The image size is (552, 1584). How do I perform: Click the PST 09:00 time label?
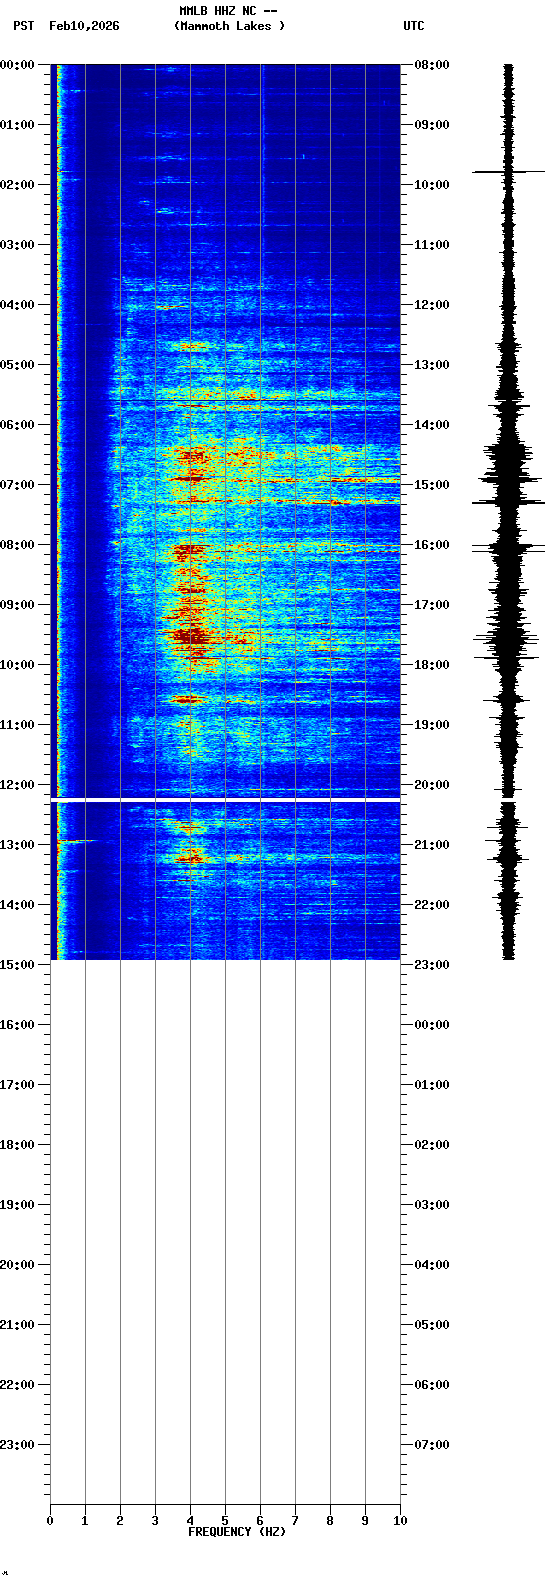pyautogui.click(x=18, y=605)
